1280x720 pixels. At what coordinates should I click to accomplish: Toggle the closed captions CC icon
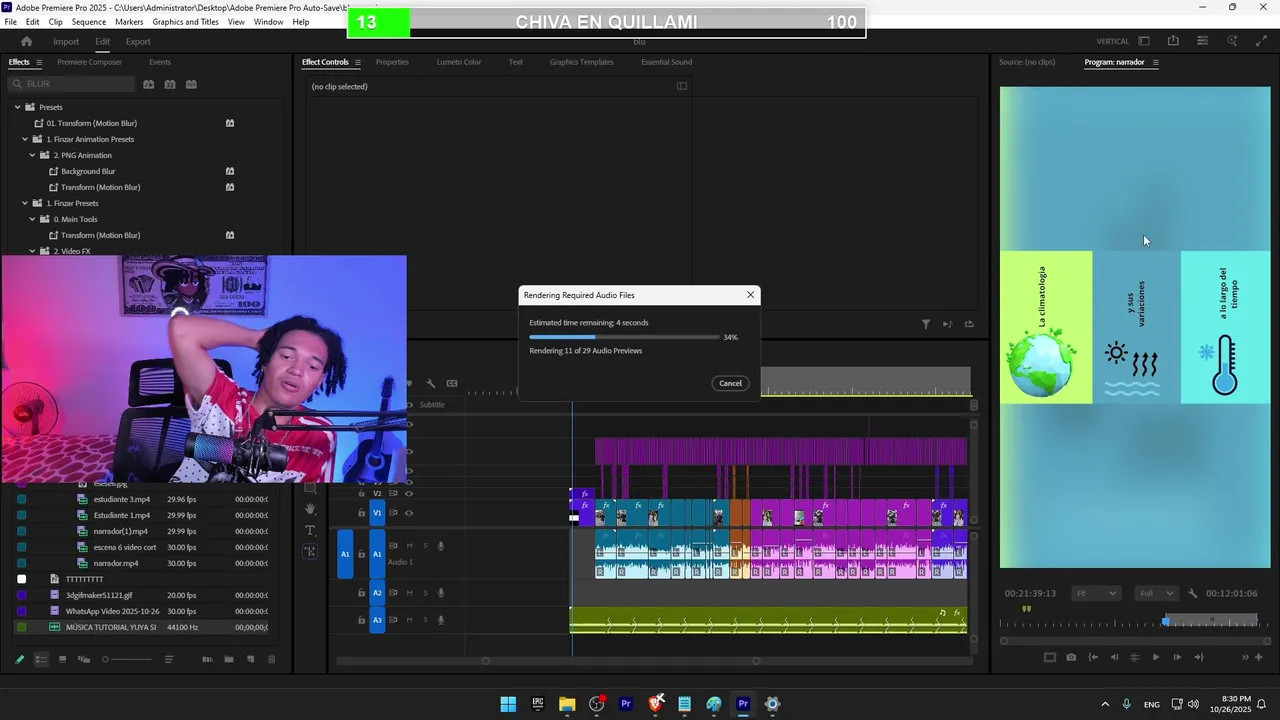[452, 383]
